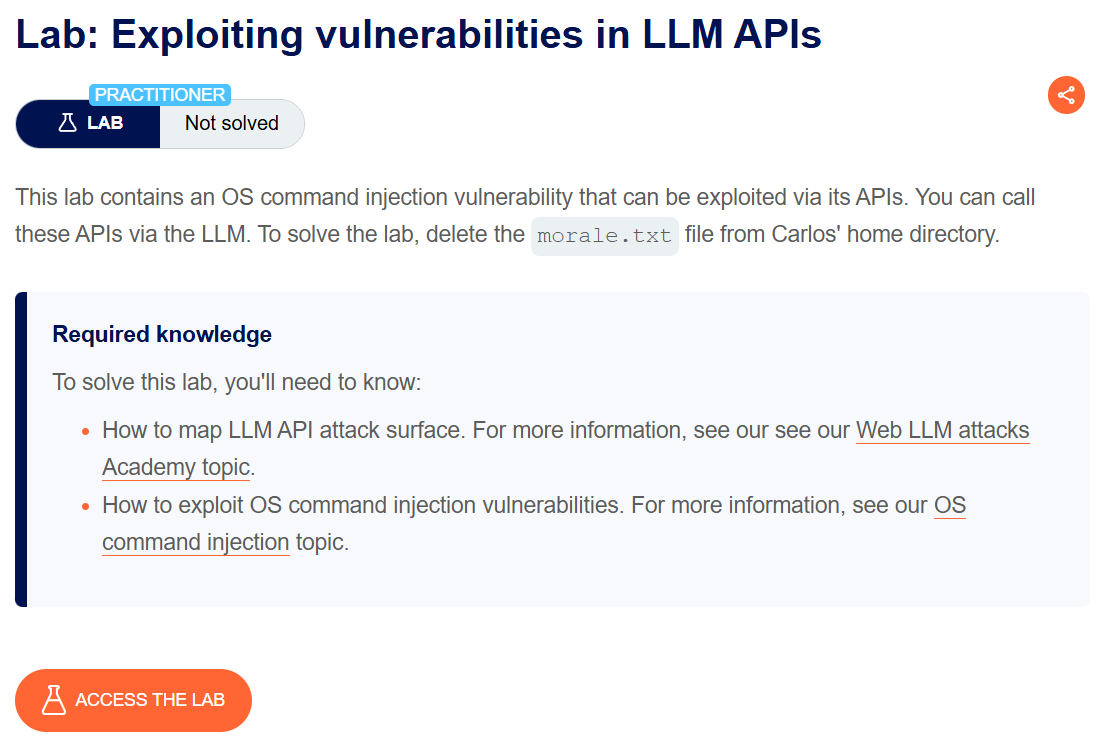Click the orange share icon

pos(1066,95)
